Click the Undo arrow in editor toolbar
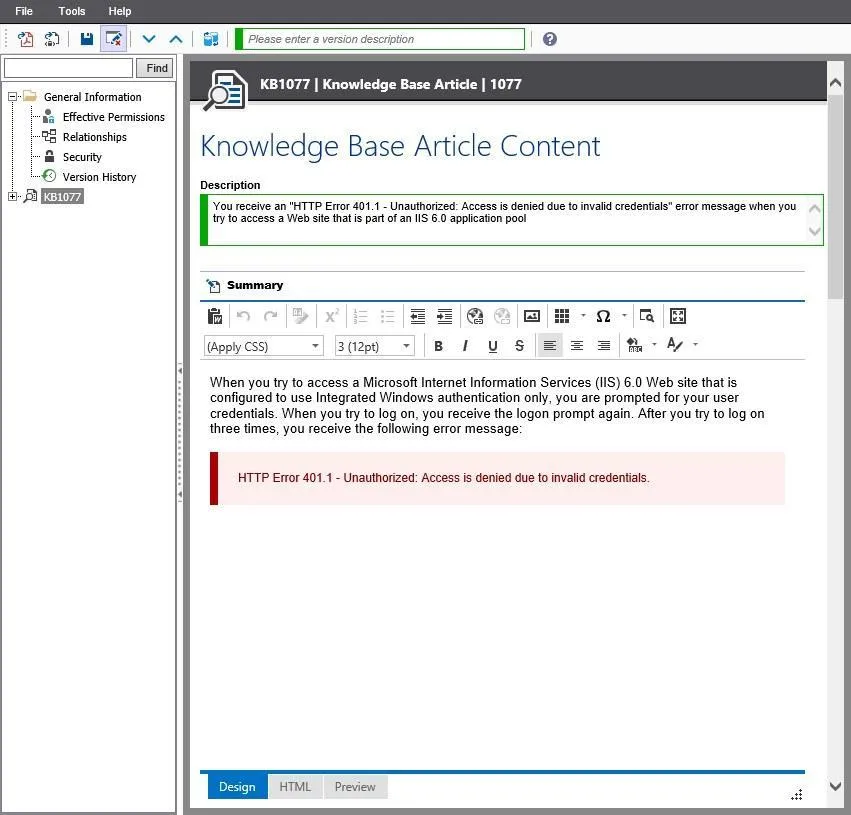 click(243, 316)
